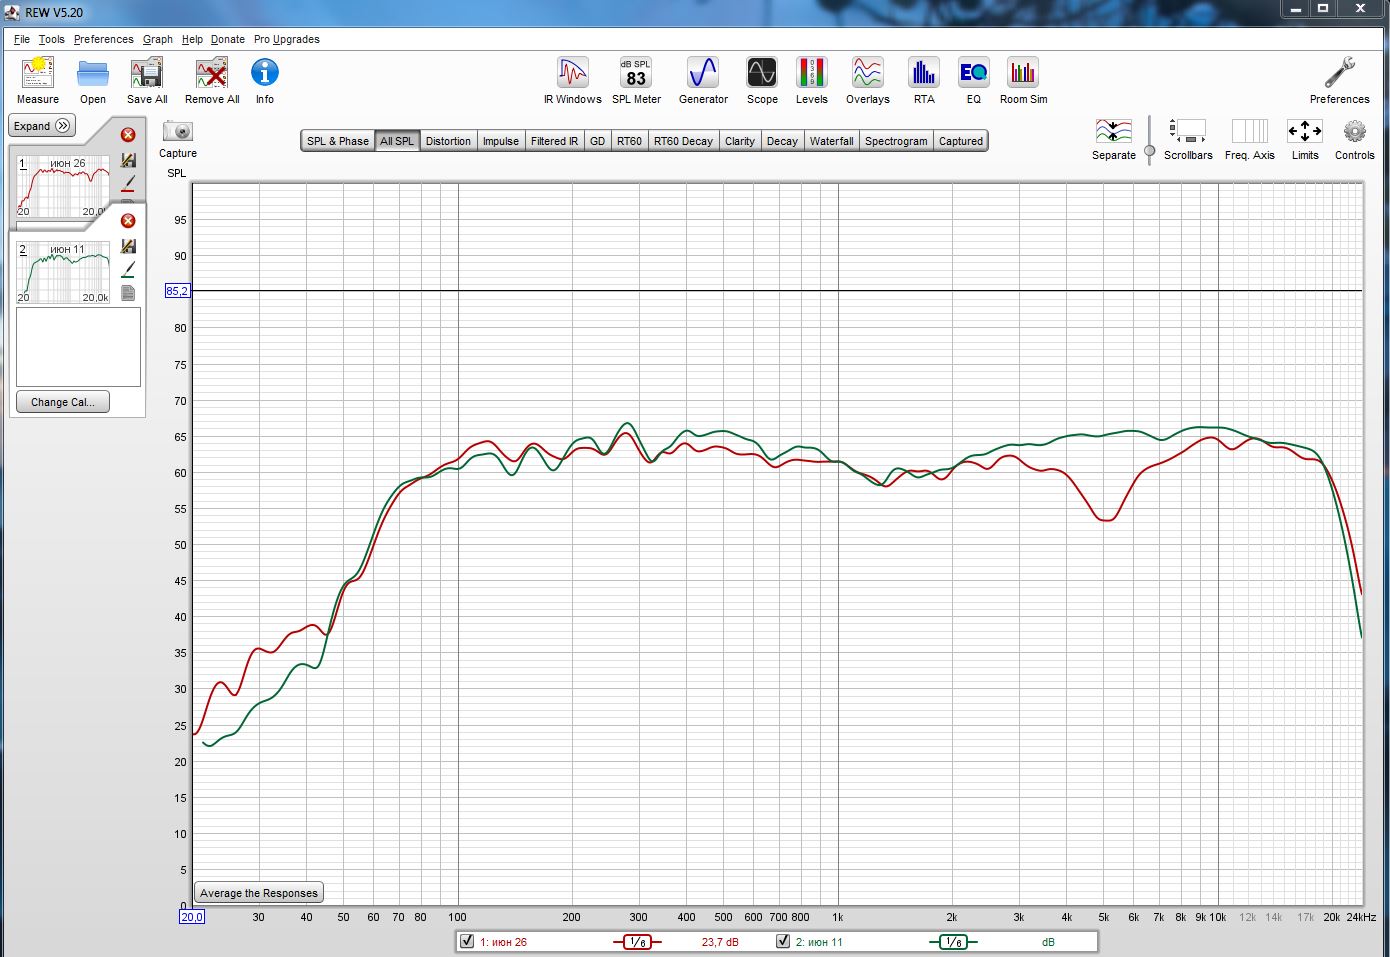This screenshot has width=1390, height=957.
Task: Switch to the Distortion tab
Action: click(448, 141)
